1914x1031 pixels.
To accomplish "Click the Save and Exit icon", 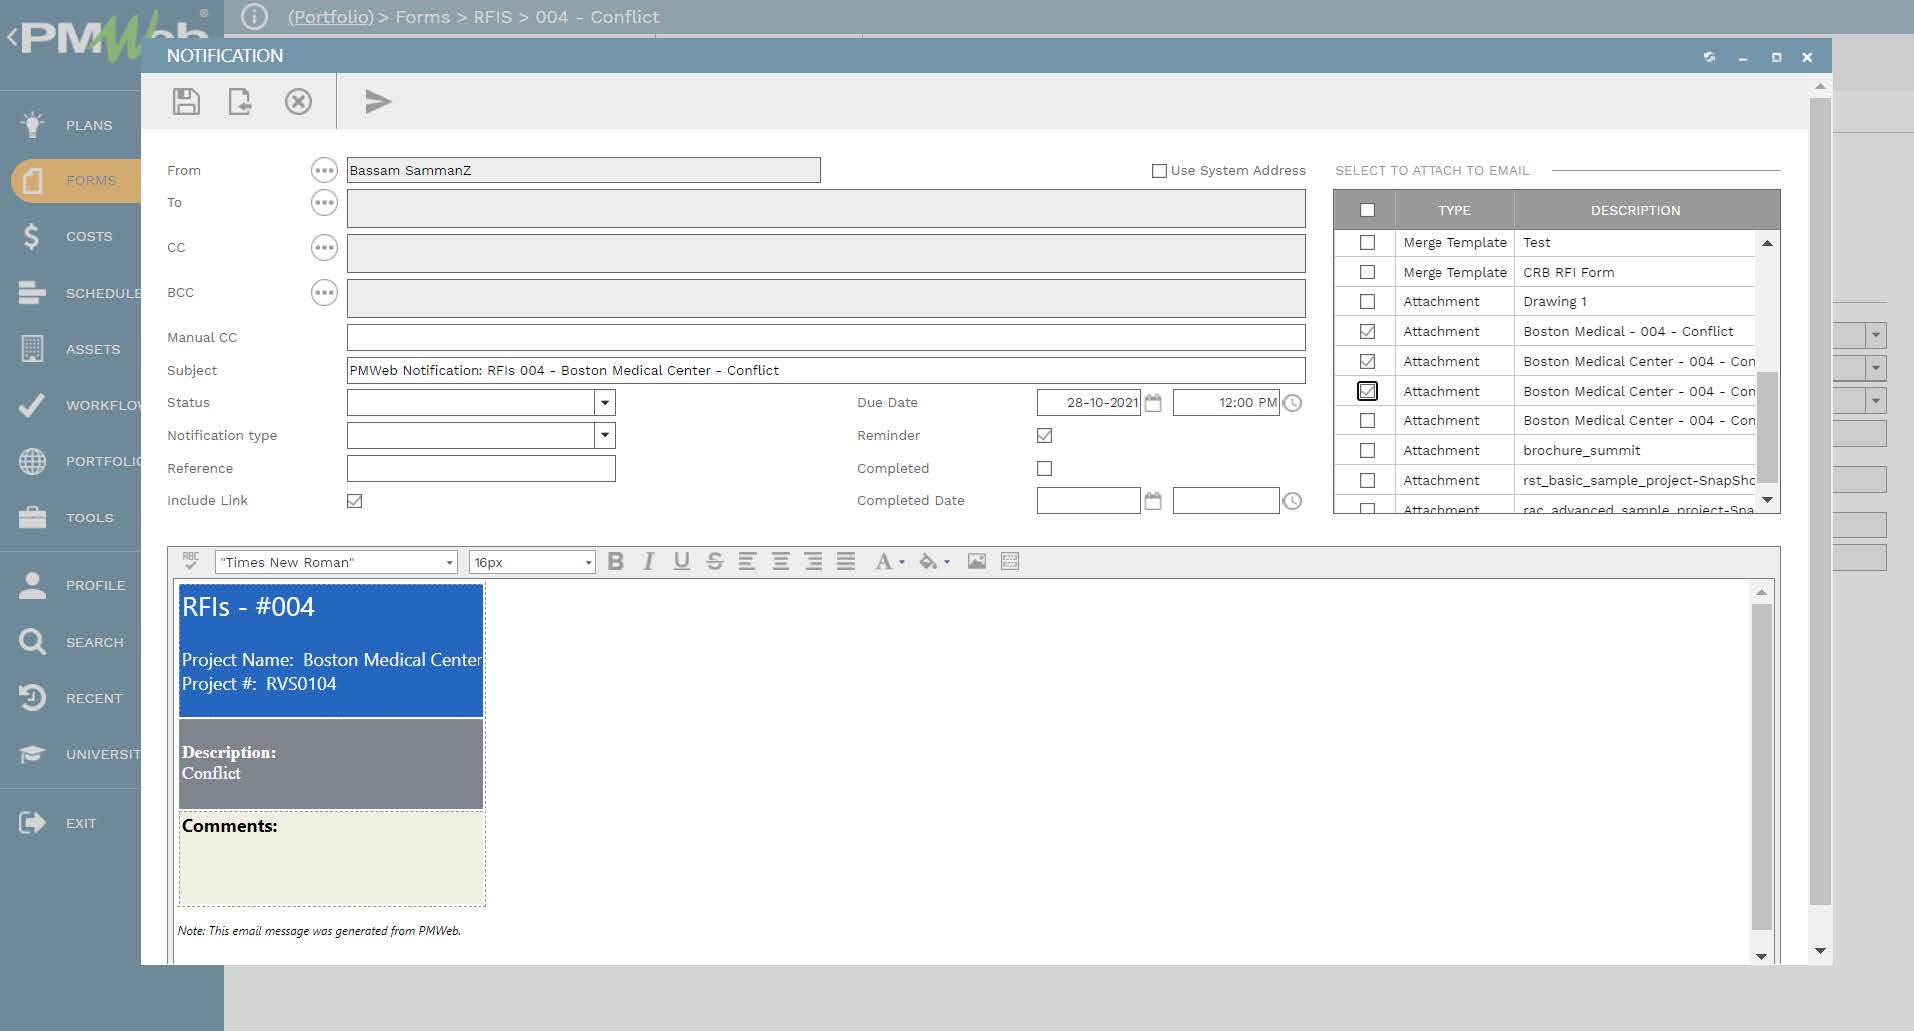I will (240, 101).
